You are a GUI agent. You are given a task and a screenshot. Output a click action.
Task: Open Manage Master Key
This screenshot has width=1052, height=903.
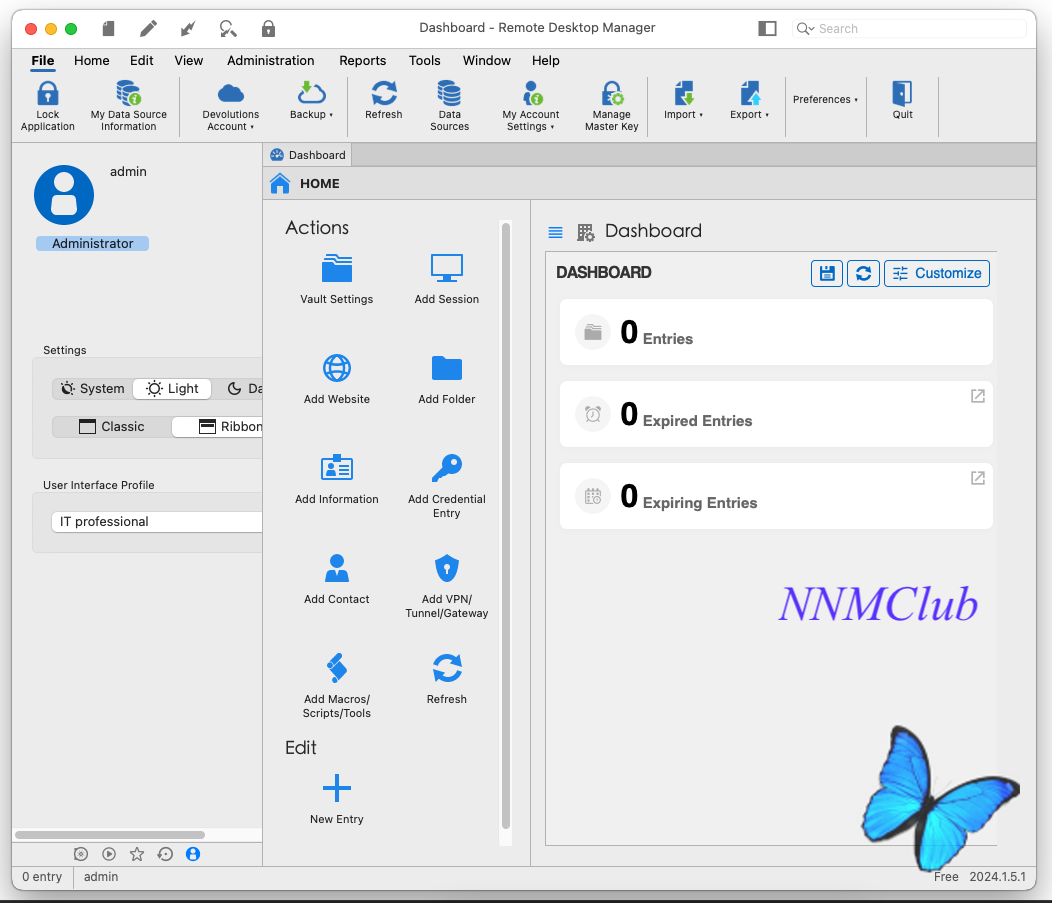click(611, 106)
